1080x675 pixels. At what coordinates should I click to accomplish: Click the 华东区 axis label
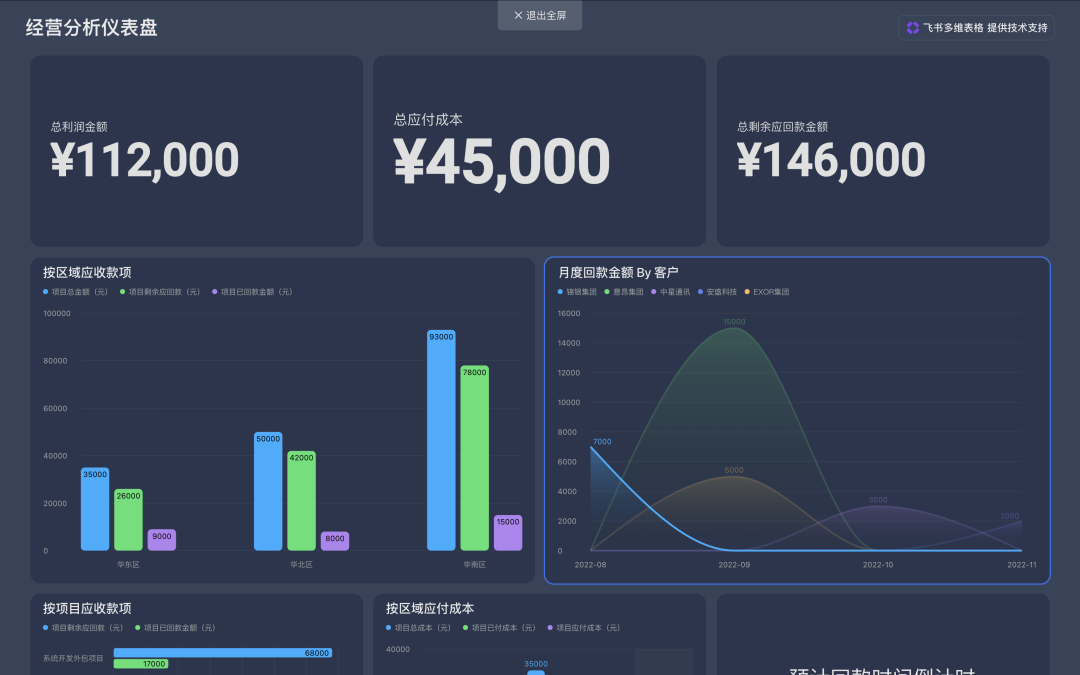tap(128, 565)
